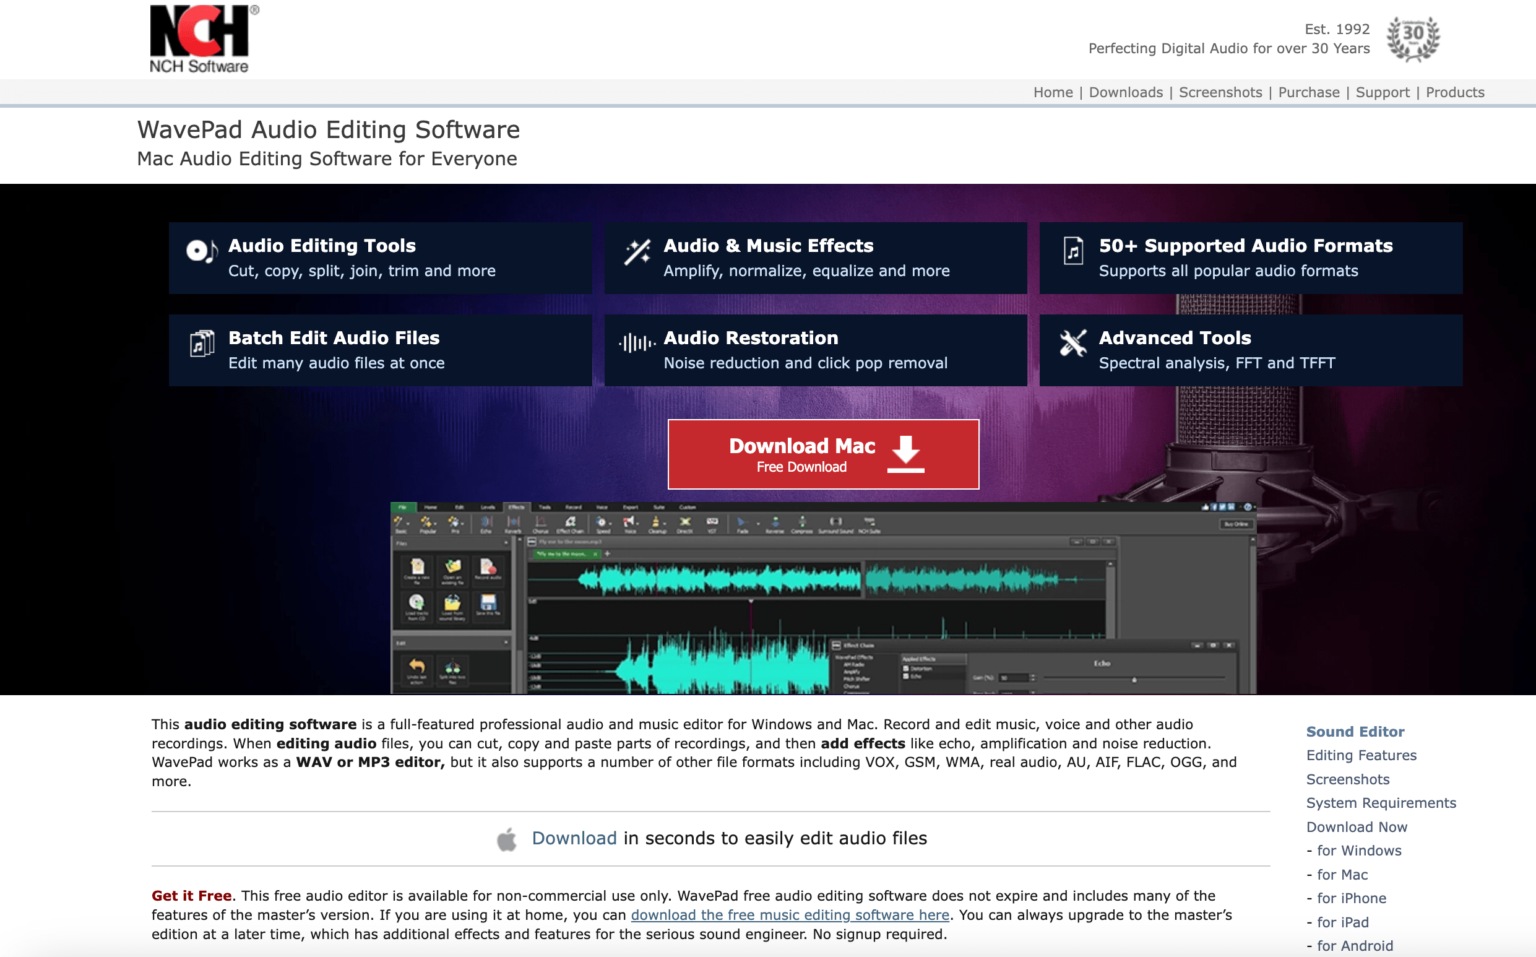The width and height of the screenshot is (1536, 957).
Task: Click the Save this file floppy disk icon
Action: point(488,604)
